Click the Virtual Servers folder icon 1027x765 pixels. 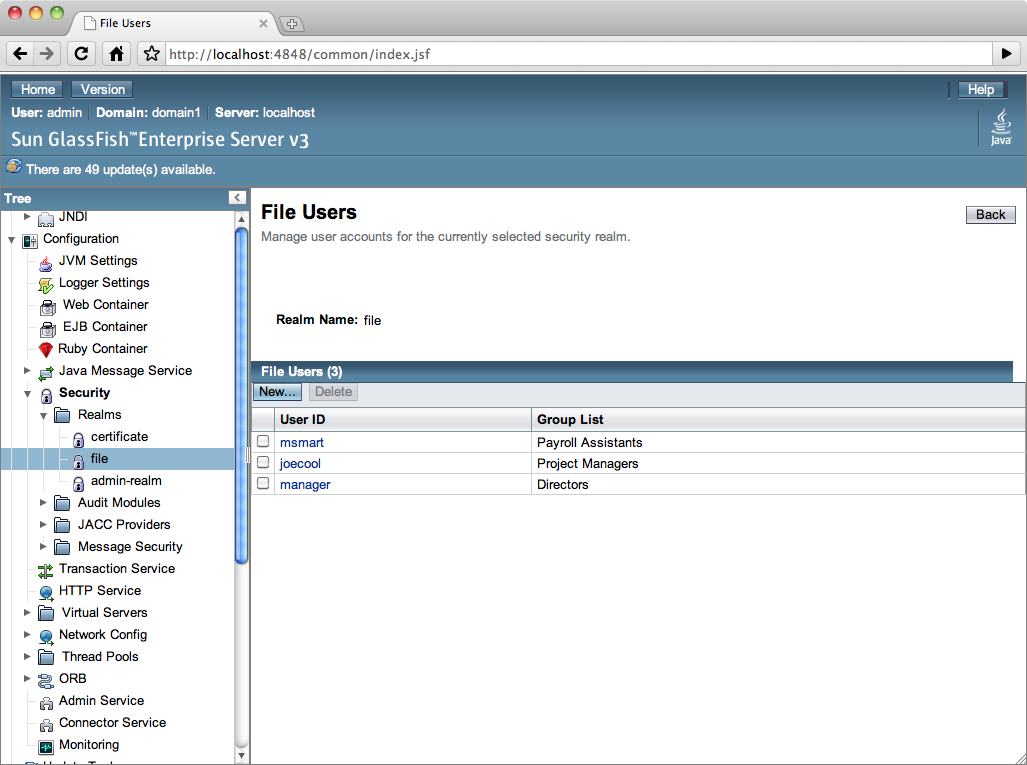click(x=46, y=613)
